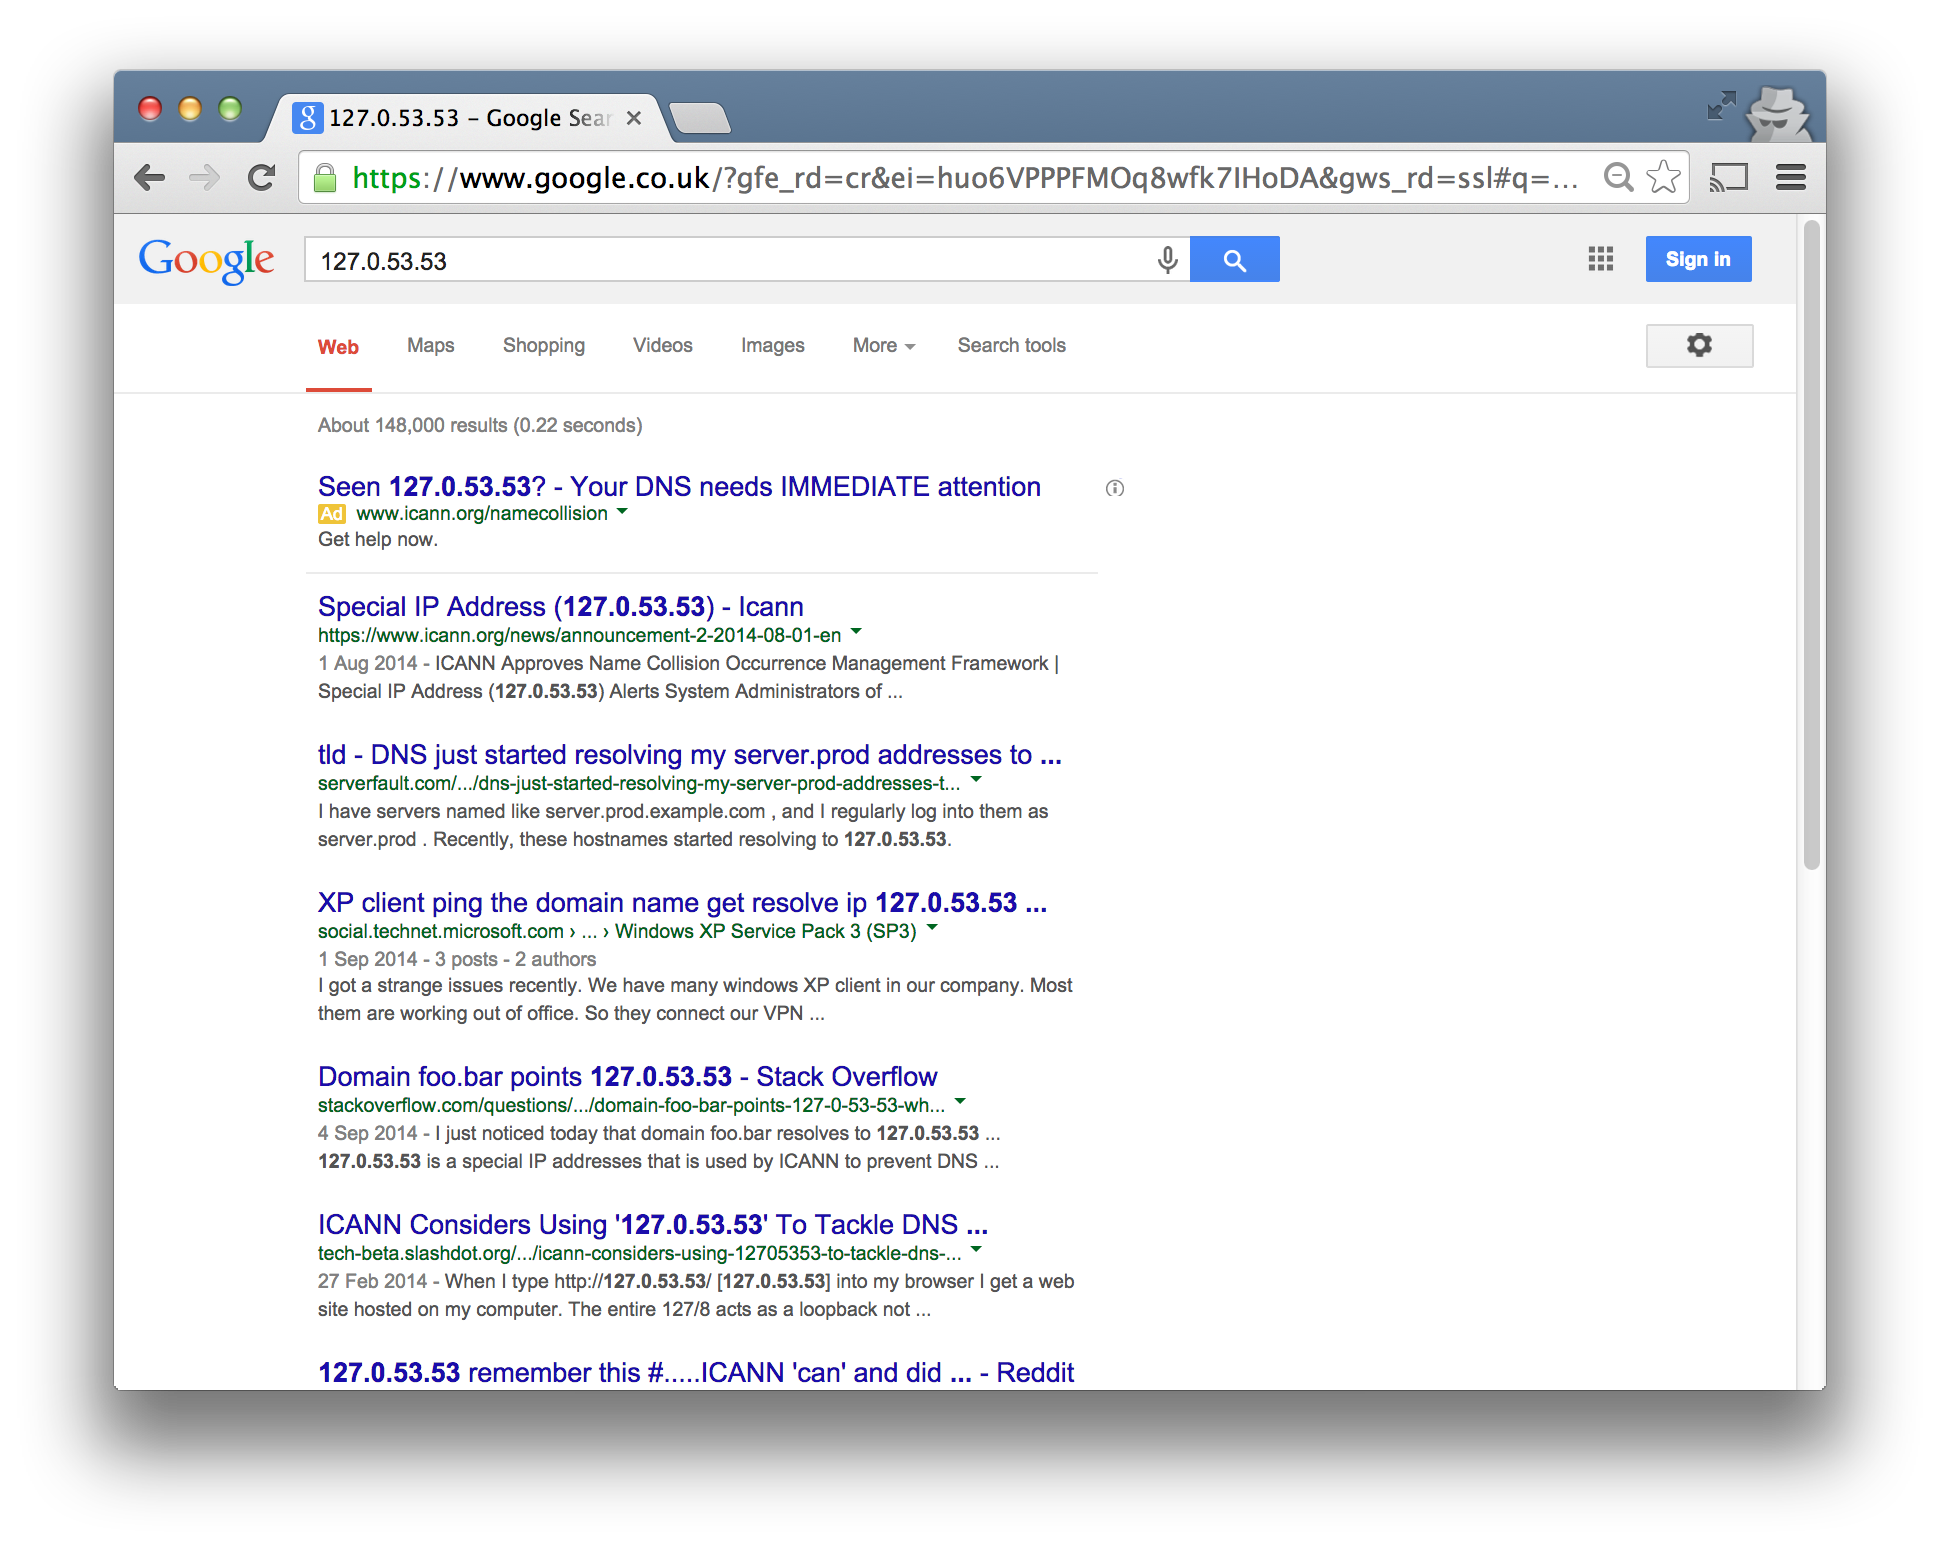
Task: Open the settings gear options
Action: (x=1700, y=346)
